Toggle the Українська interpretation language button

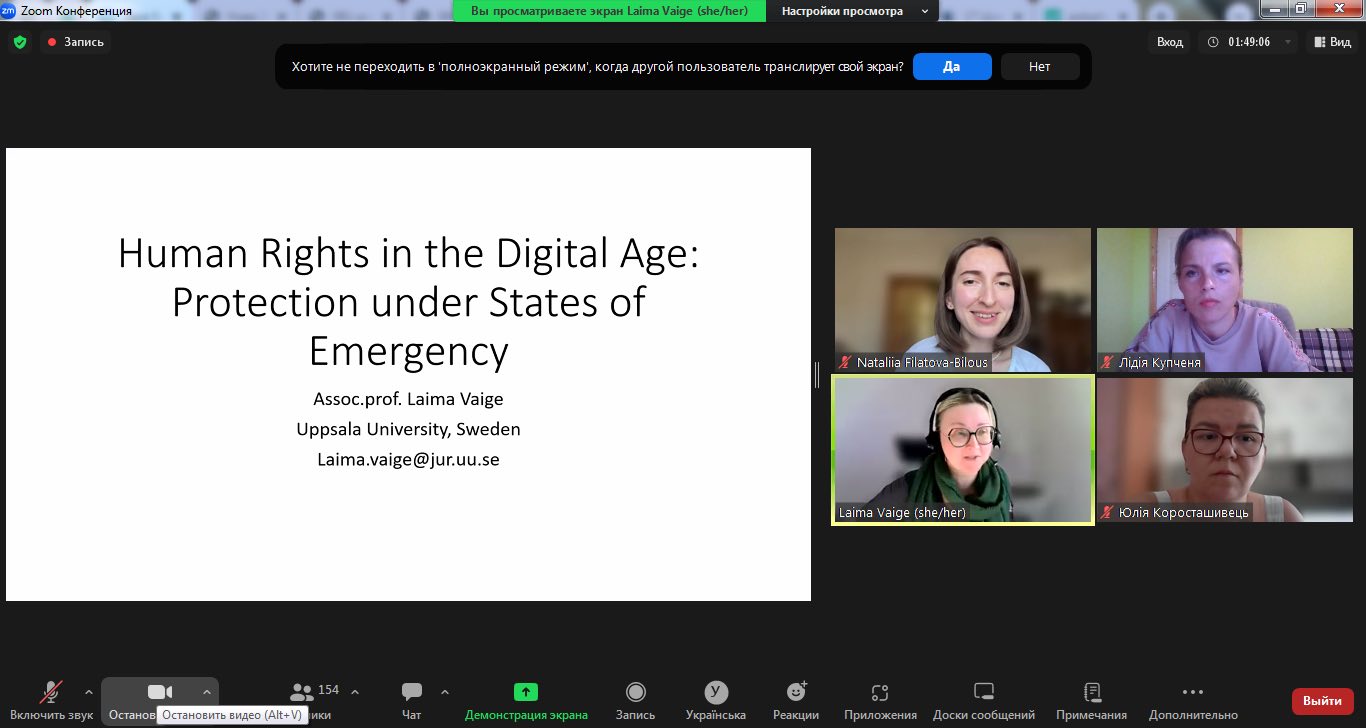(x=715, y=693)
